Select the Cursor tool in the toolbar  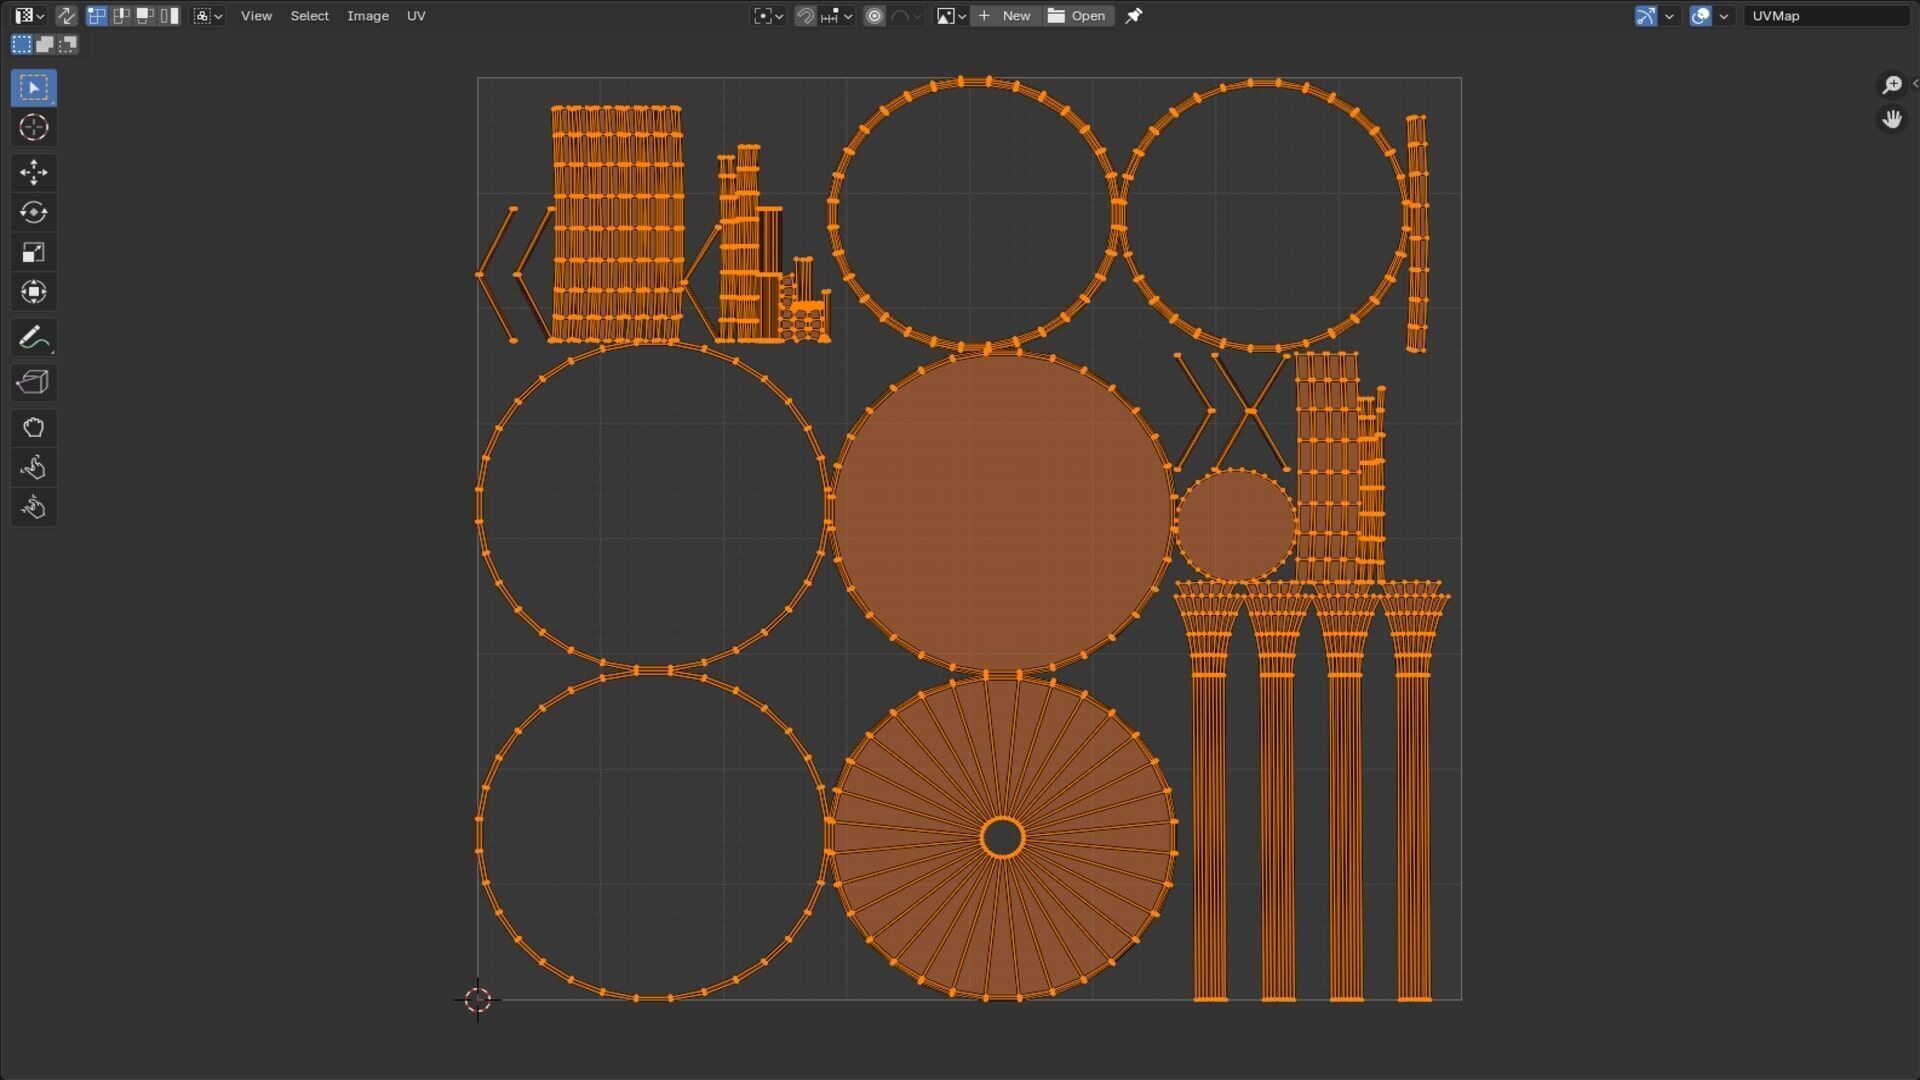pos(33,127)
